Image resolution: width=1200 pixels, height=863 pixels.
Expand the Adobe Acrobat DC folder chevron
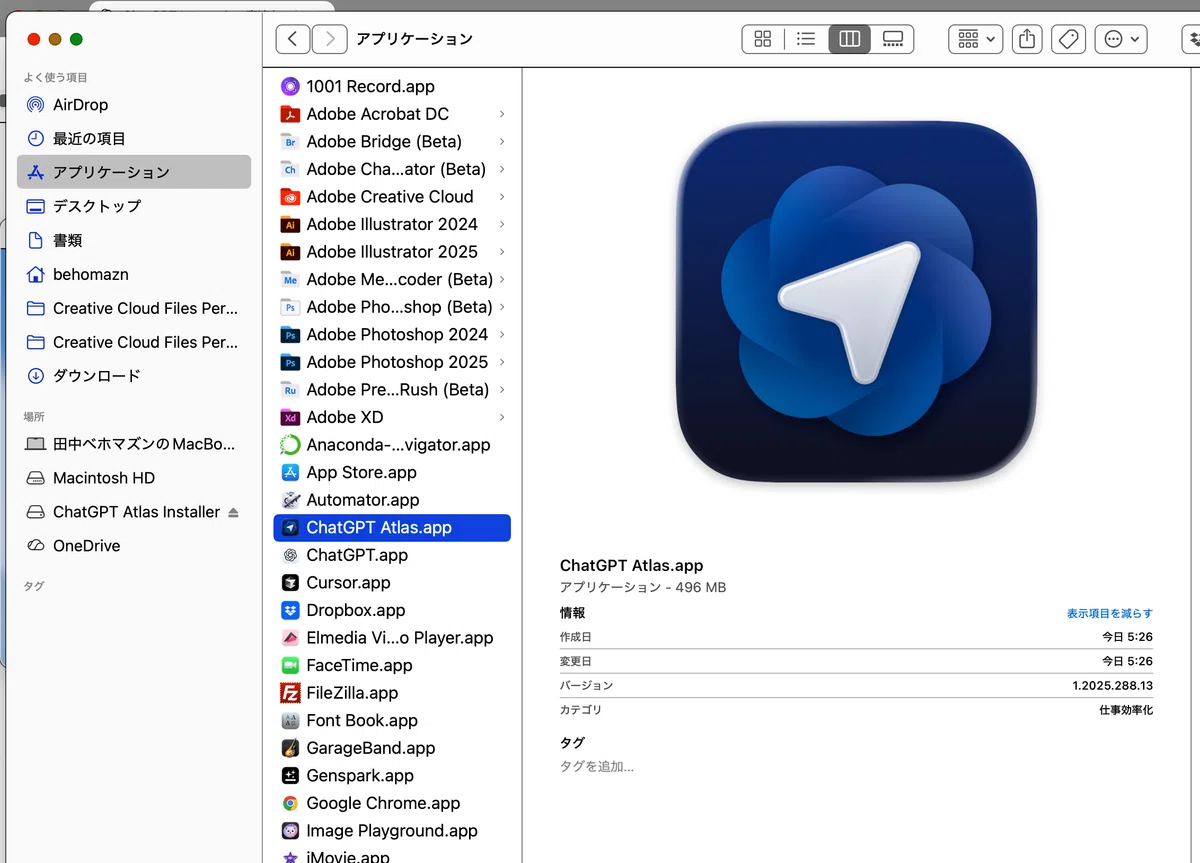coord(501,114)
